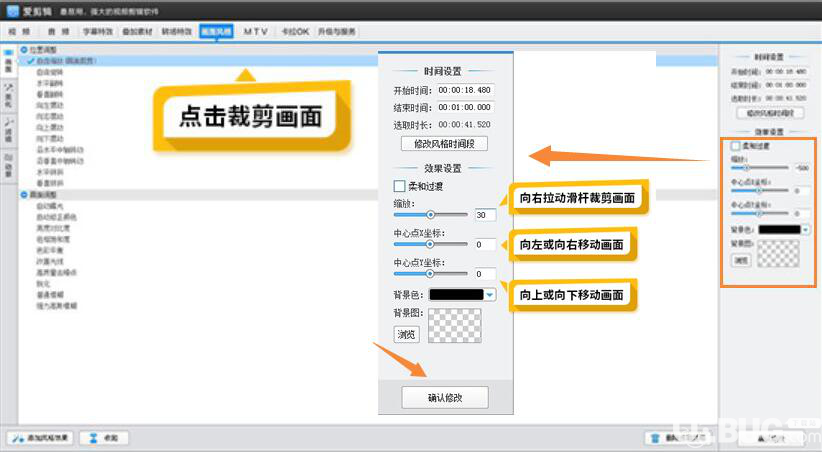822x452 pixels.
Task: Click 开始时间 field 00:00:18.480 in enlarged panel
Action: (x=466, y=90)
